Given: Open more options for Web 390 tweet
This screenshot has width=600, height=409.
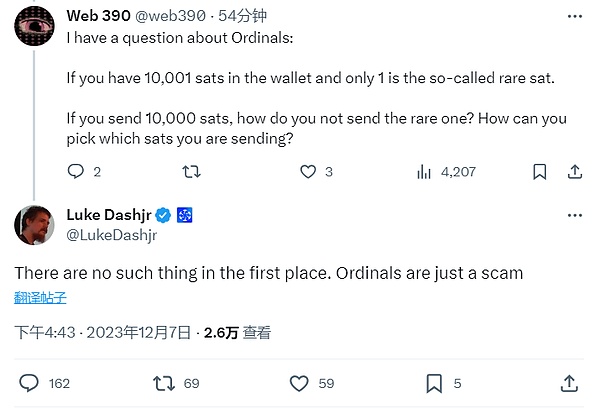Looking at the screenshot, I should [573, 18].
